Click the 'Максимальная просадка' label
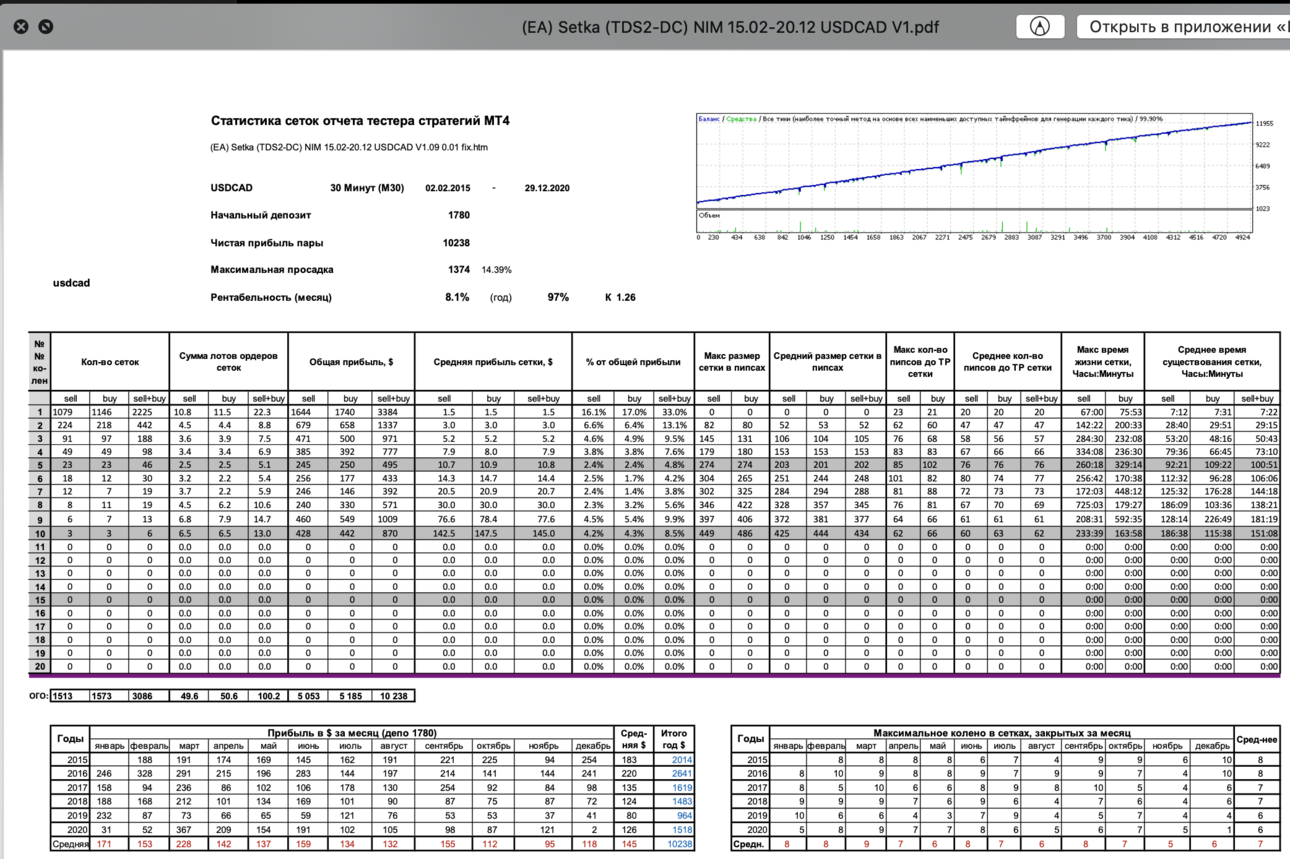Image resolution: width=1290 pixels, height=859 pixels. (272, 270)
